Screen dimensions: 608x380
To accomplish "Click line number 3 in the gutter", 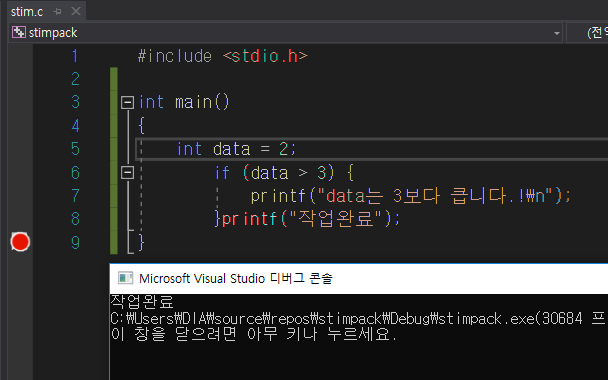I will [x=75, y=102].
